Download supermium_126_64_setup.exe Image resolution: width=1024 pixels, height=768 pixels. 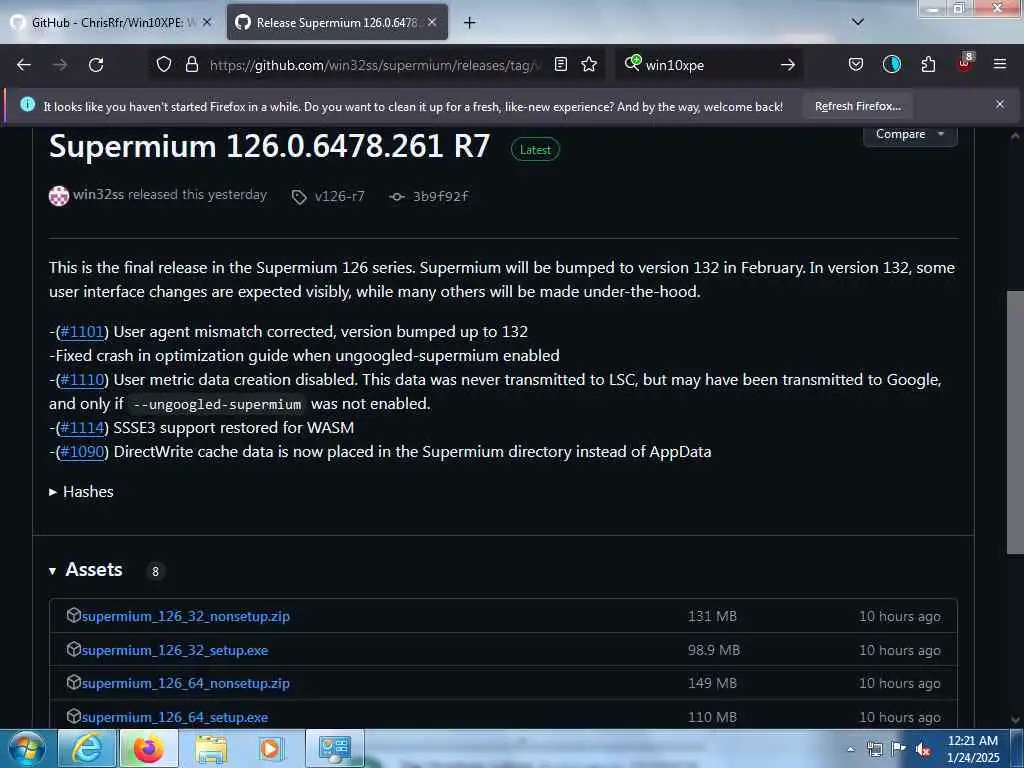[174, 717]
